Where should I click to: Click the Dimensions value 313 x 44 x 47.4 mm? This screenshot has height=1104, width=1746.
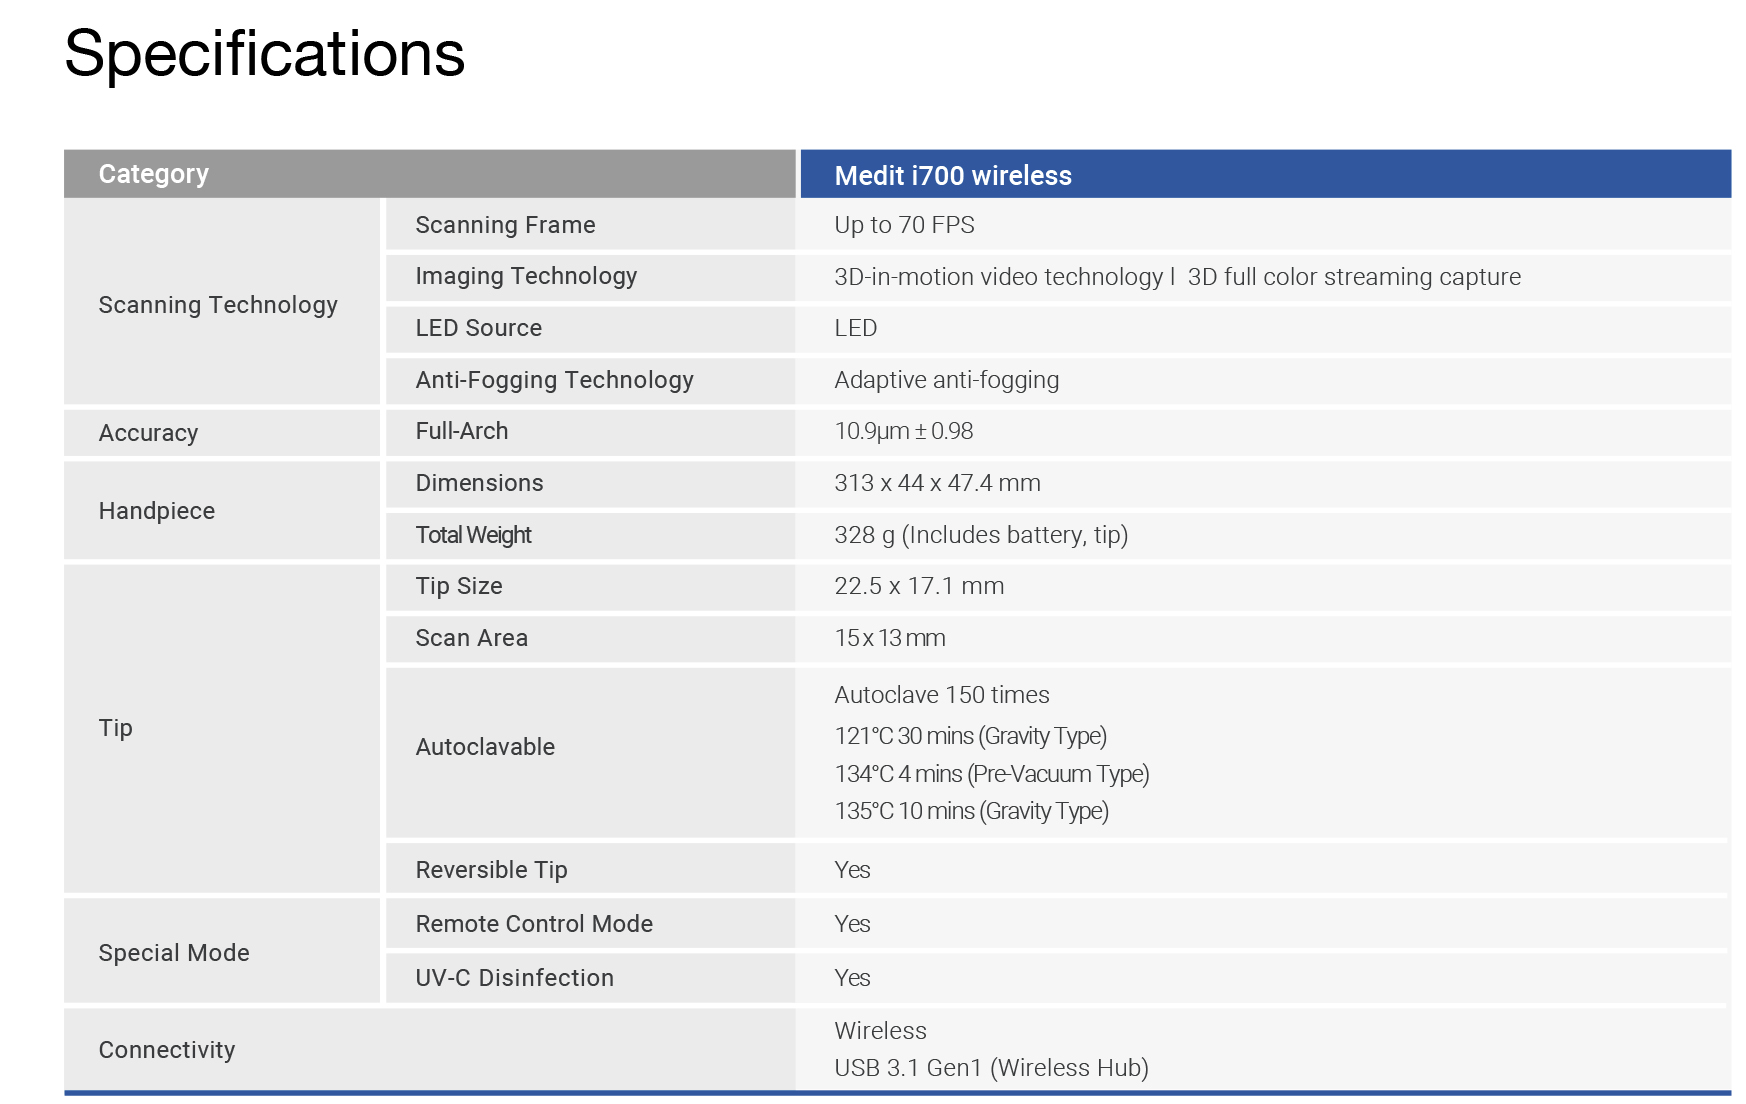click(937, 483)
